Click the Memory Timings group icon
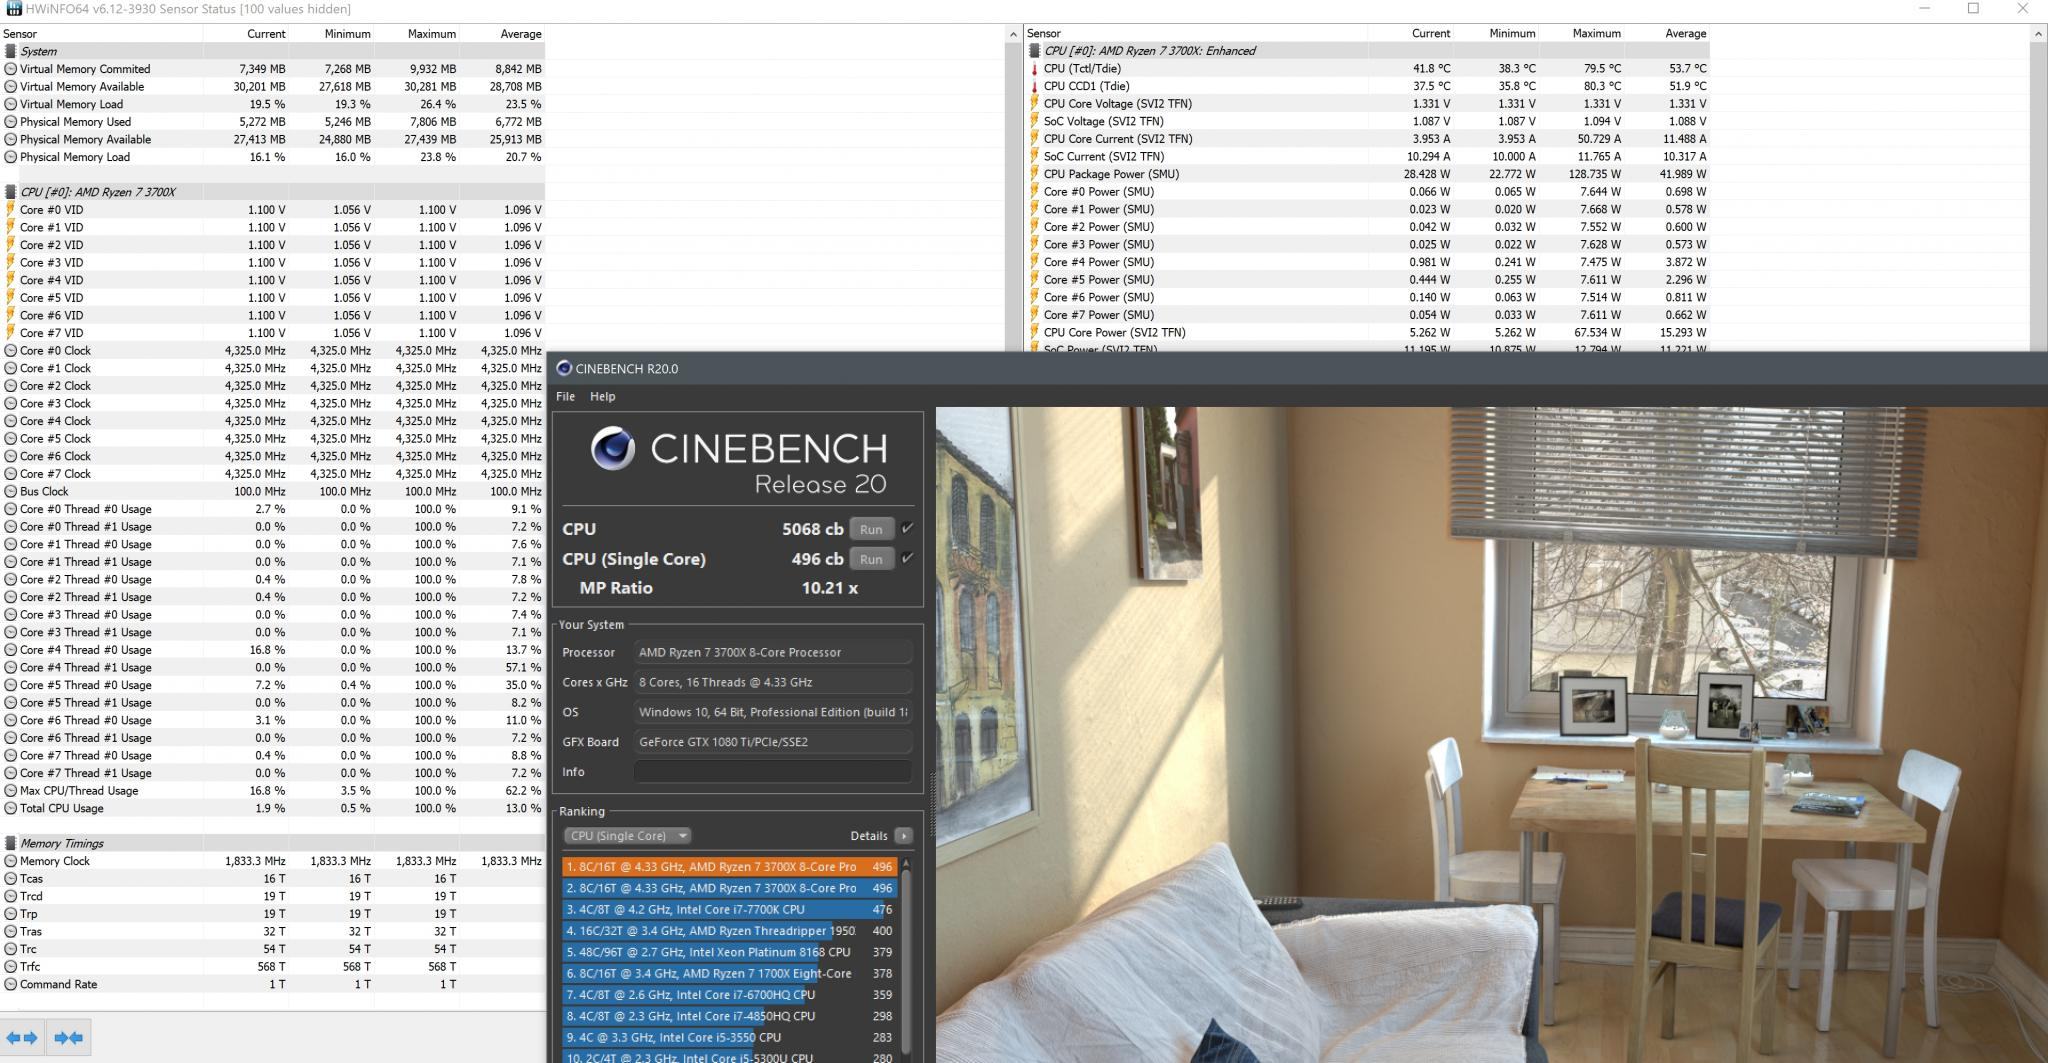Viewport: 2048px width, 1063px height. click(x=10, y=843)
